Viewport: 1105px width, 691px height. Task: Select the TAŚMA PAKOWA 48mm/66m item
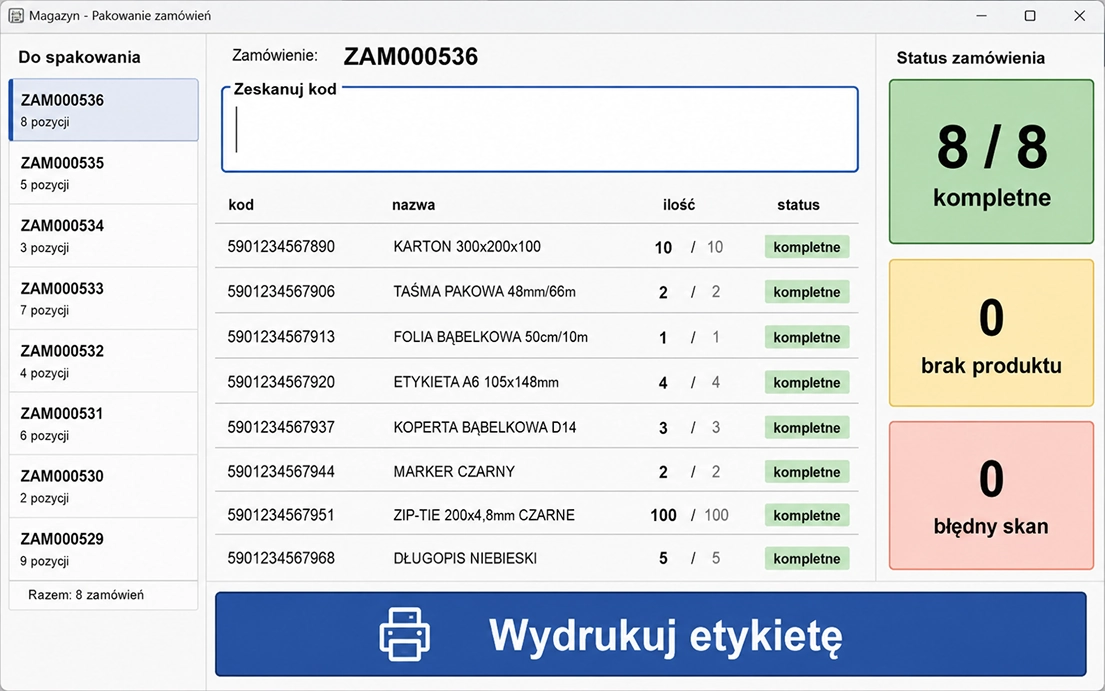pyautogui.click(x=485, y=292)
